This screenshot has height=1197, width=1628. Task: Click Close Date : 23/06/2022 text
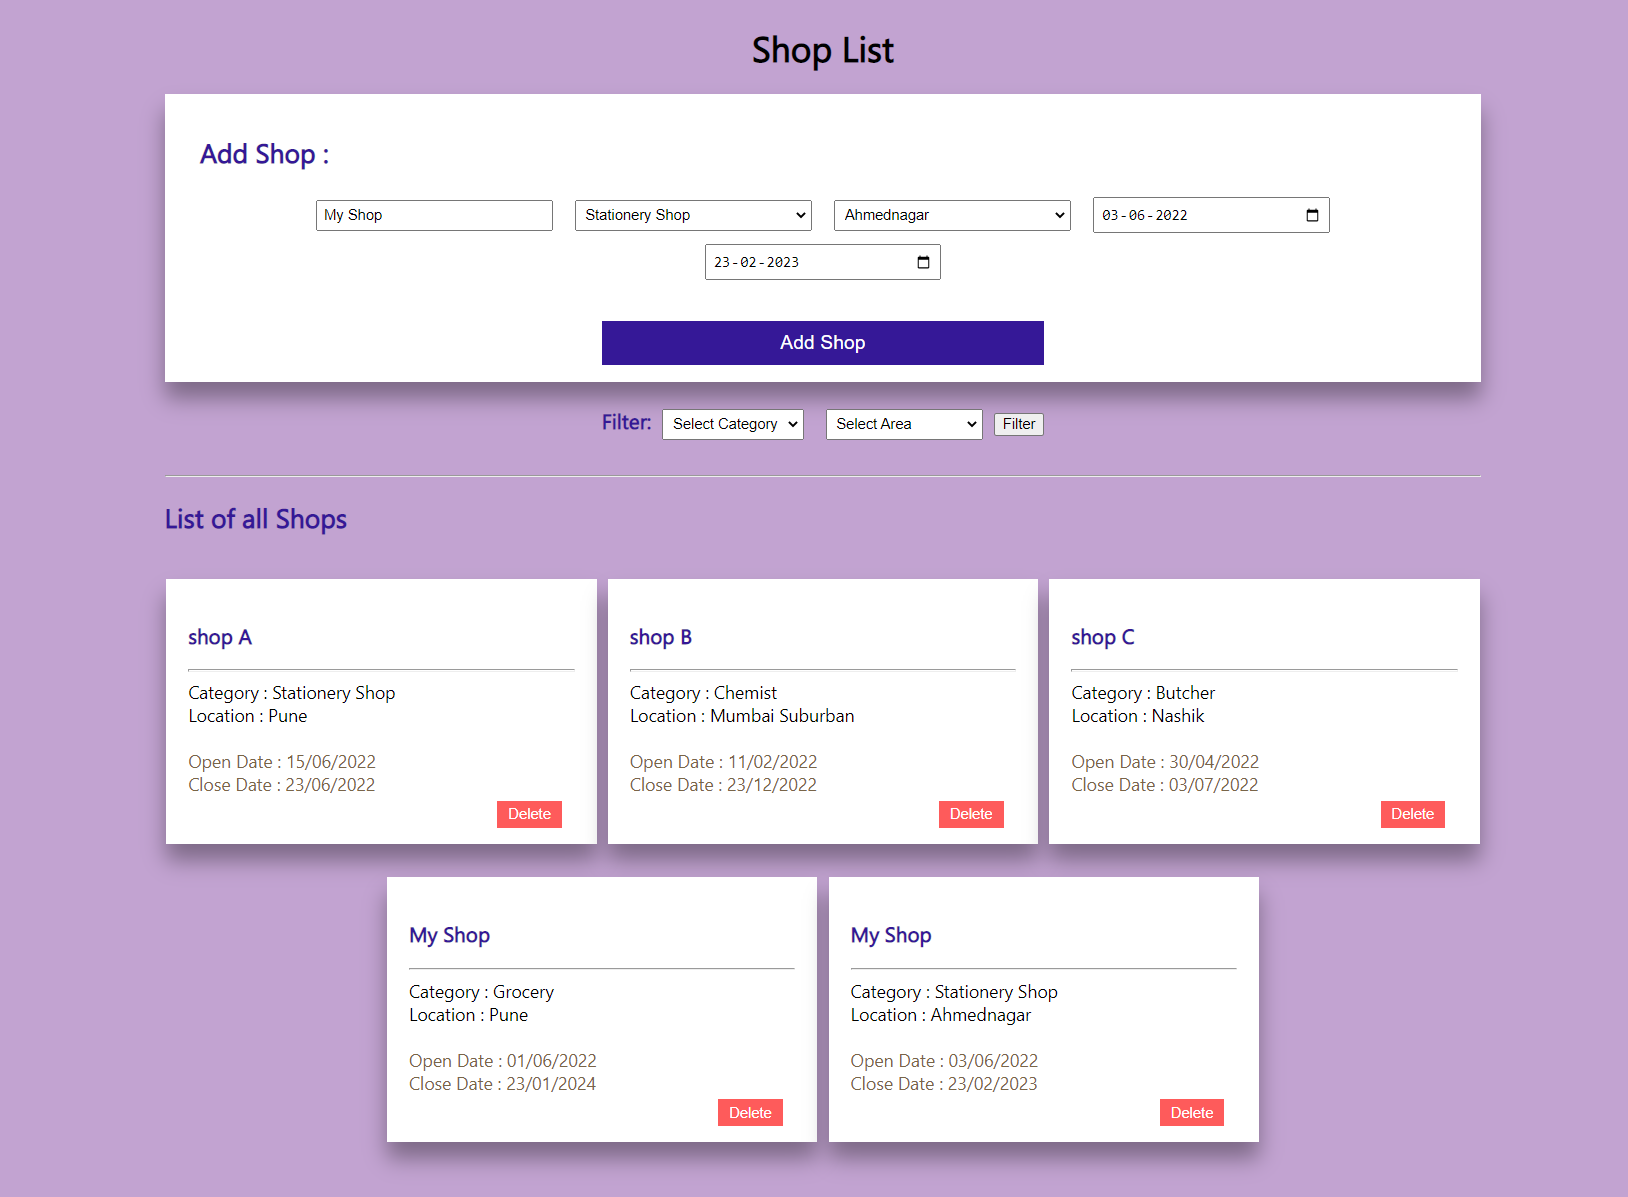[x=282, y=785]
